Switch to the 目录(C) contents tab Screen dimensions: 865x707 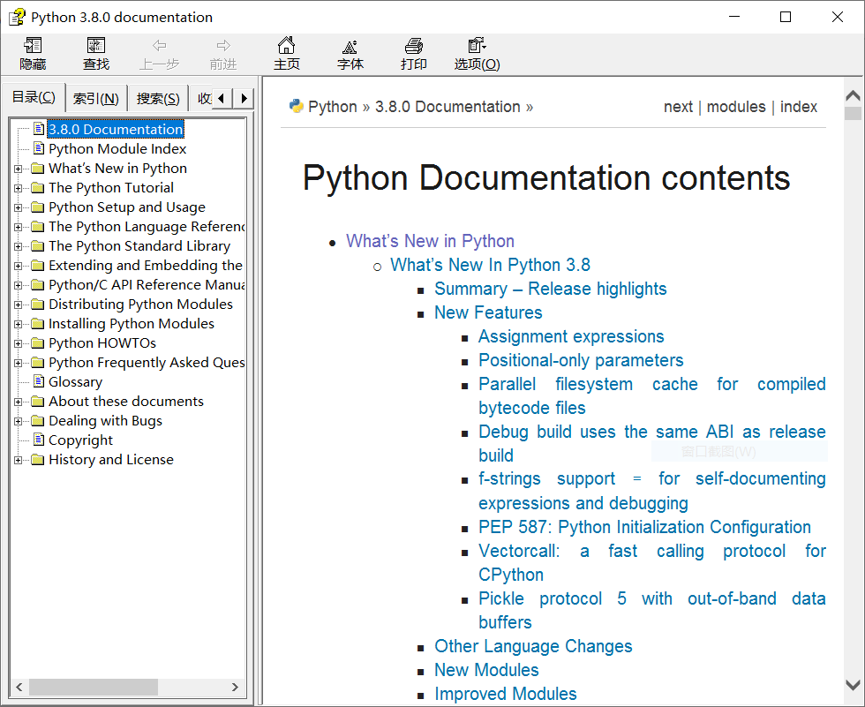34,97
